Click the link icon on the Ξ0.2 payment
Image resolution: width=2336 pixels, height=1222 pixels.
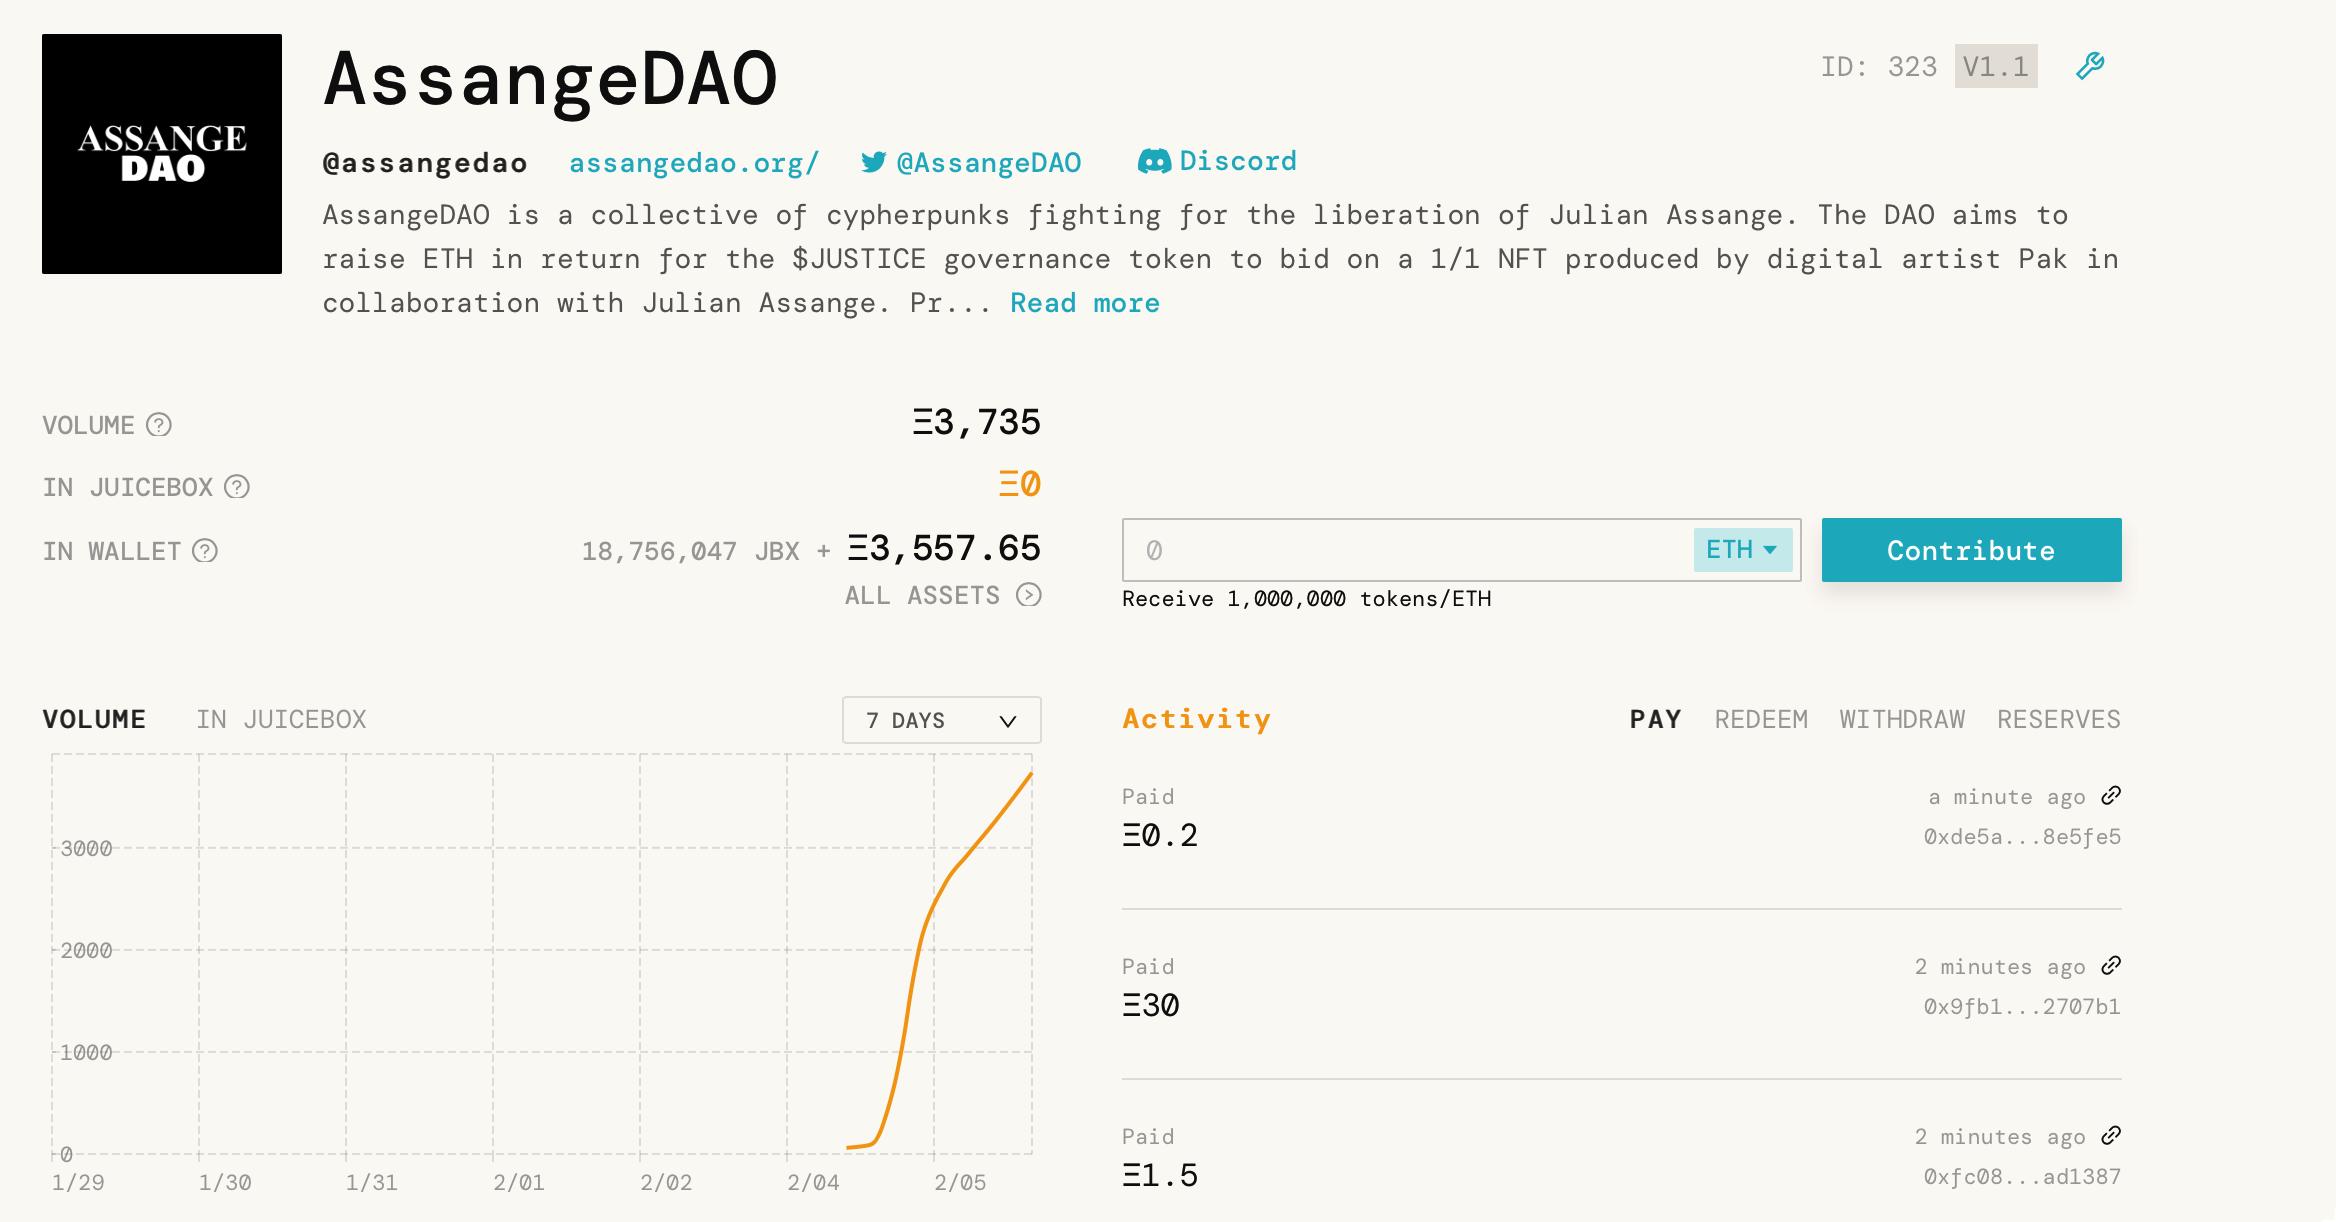[2110, 796]
